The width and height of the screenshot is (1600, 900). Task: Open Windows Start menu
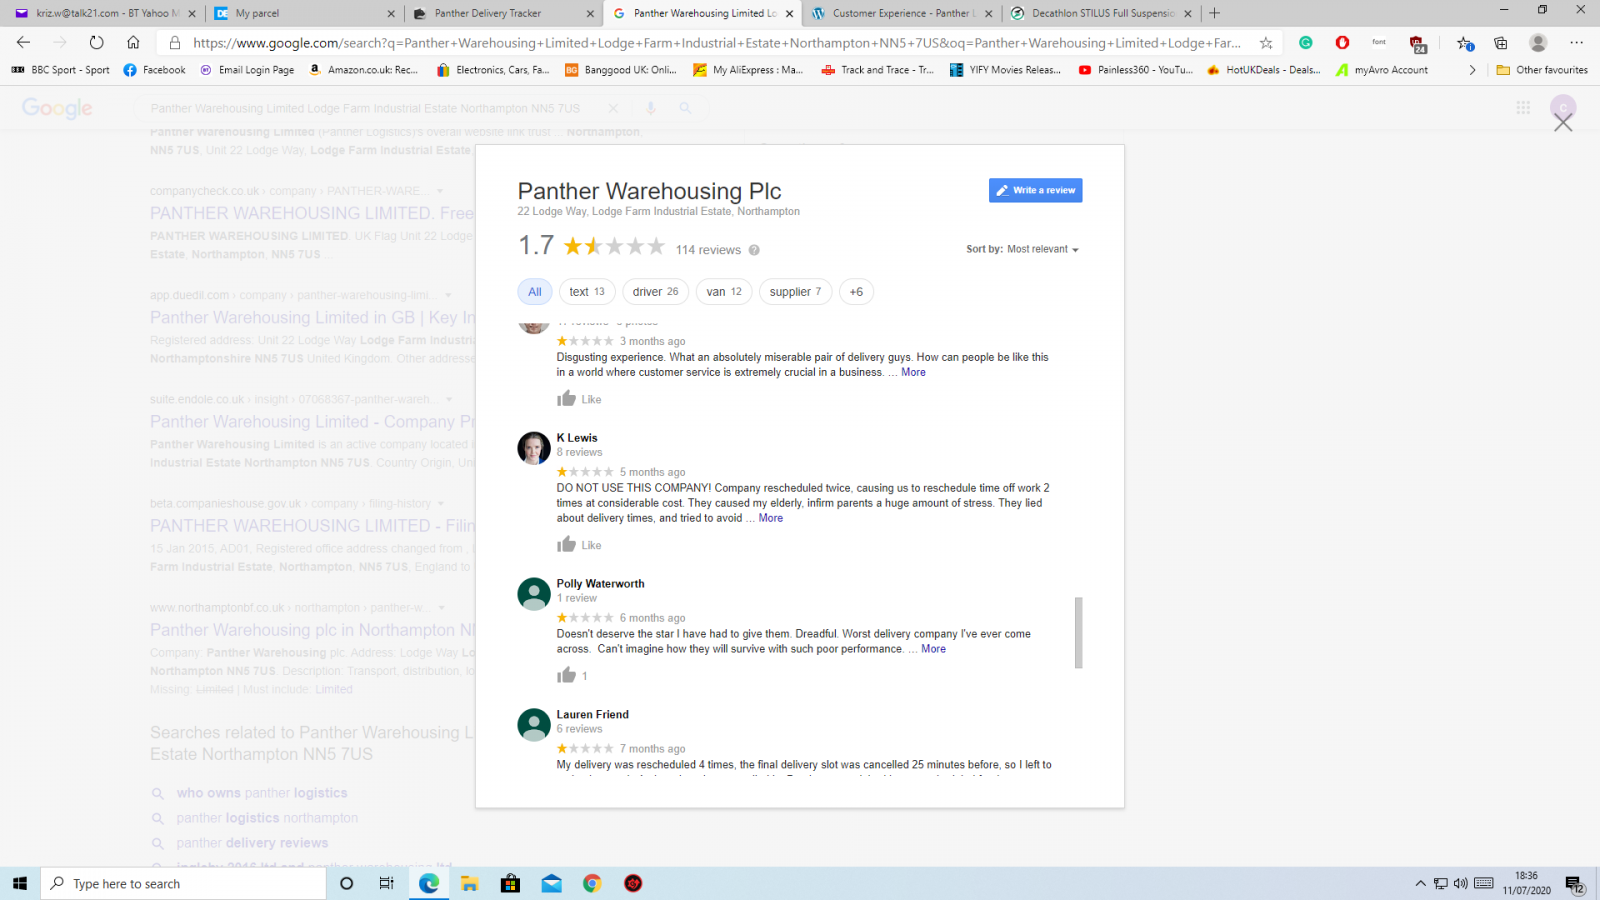pos(19,883)
